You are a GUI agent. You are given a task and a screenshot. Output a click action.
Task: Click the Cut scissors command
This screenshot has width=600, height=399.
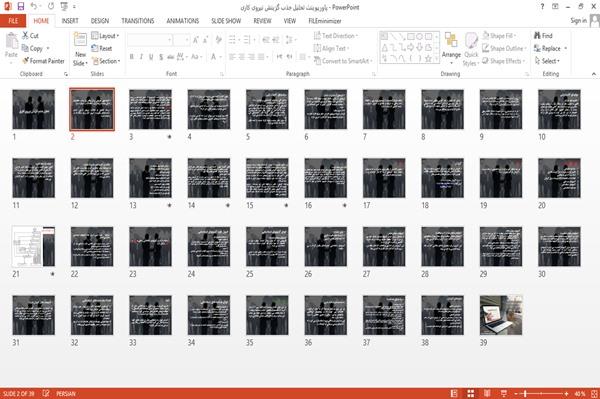click(30, 36)
